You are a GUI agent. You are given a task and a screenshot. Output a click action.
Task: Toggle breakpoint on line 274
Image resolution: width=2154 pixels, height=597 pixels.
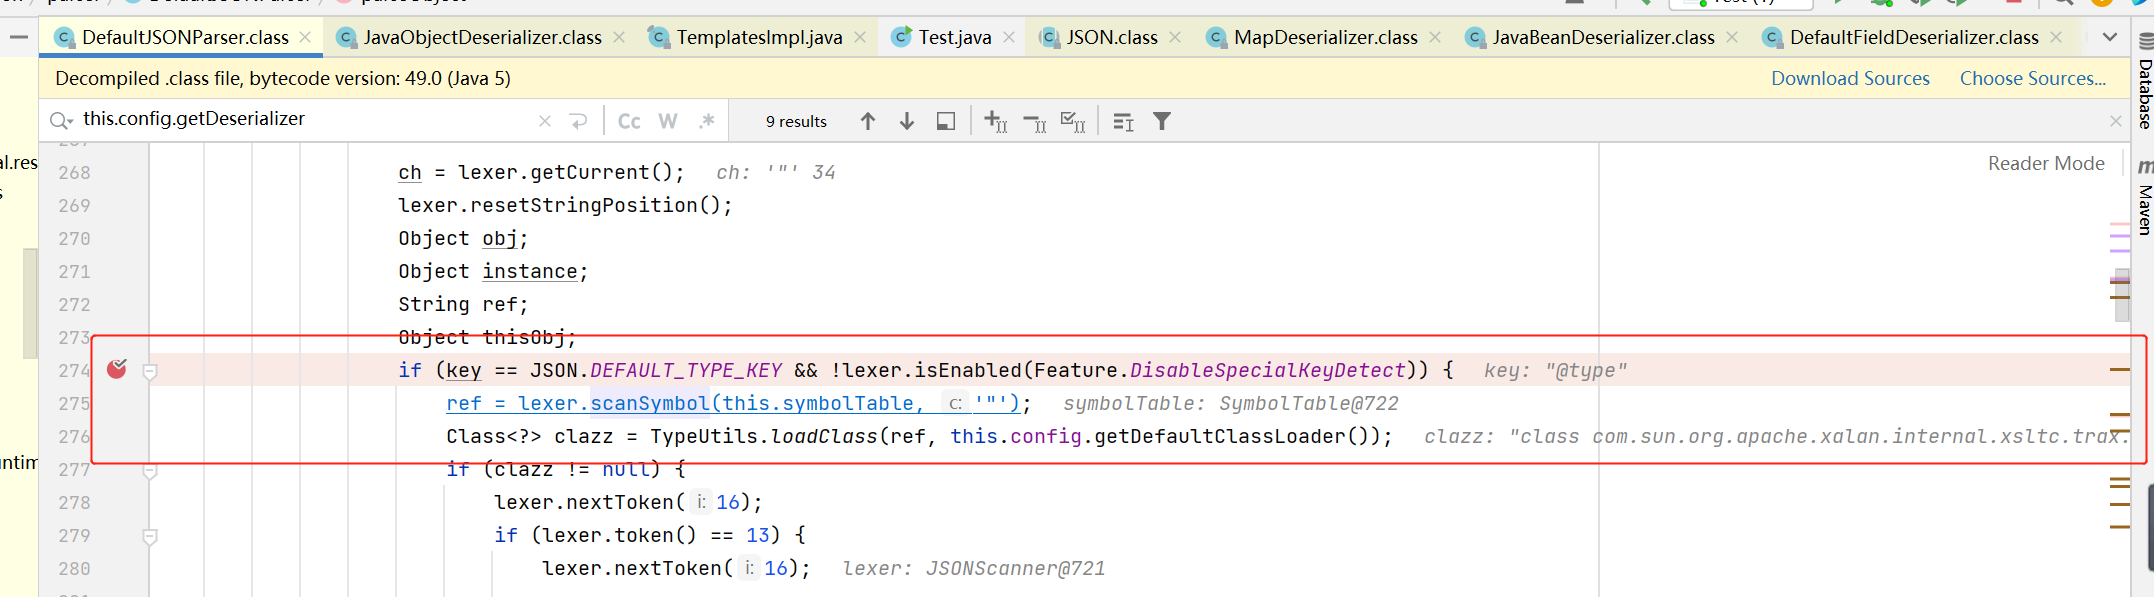tap(117, 369)
